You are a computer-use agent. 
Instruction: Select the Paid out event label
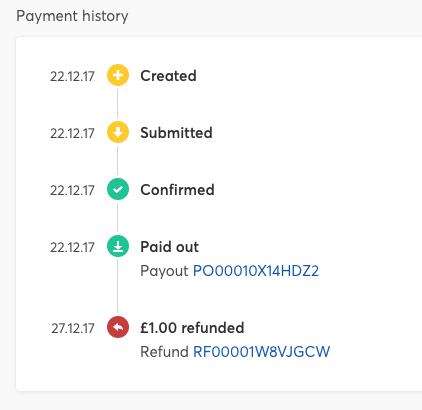point(169,247)
